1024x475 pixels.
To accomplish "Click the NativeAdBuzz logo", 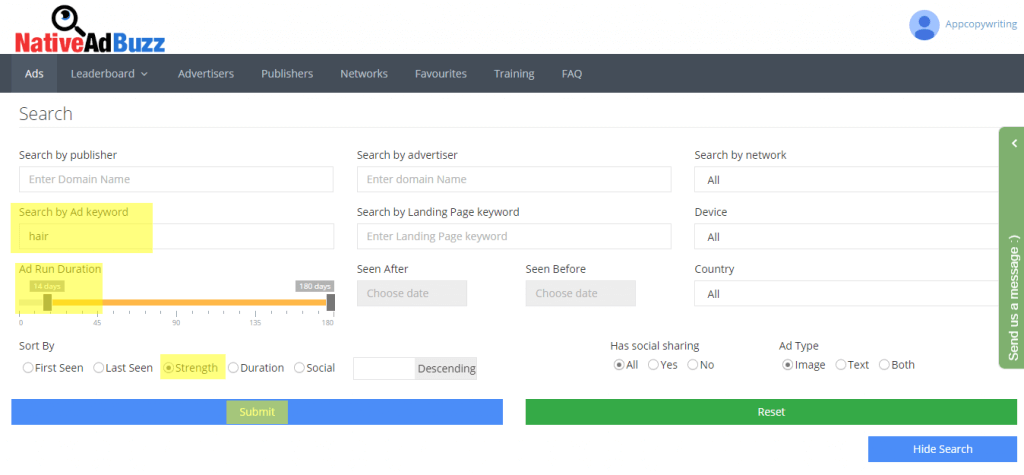I will [89, 30].
